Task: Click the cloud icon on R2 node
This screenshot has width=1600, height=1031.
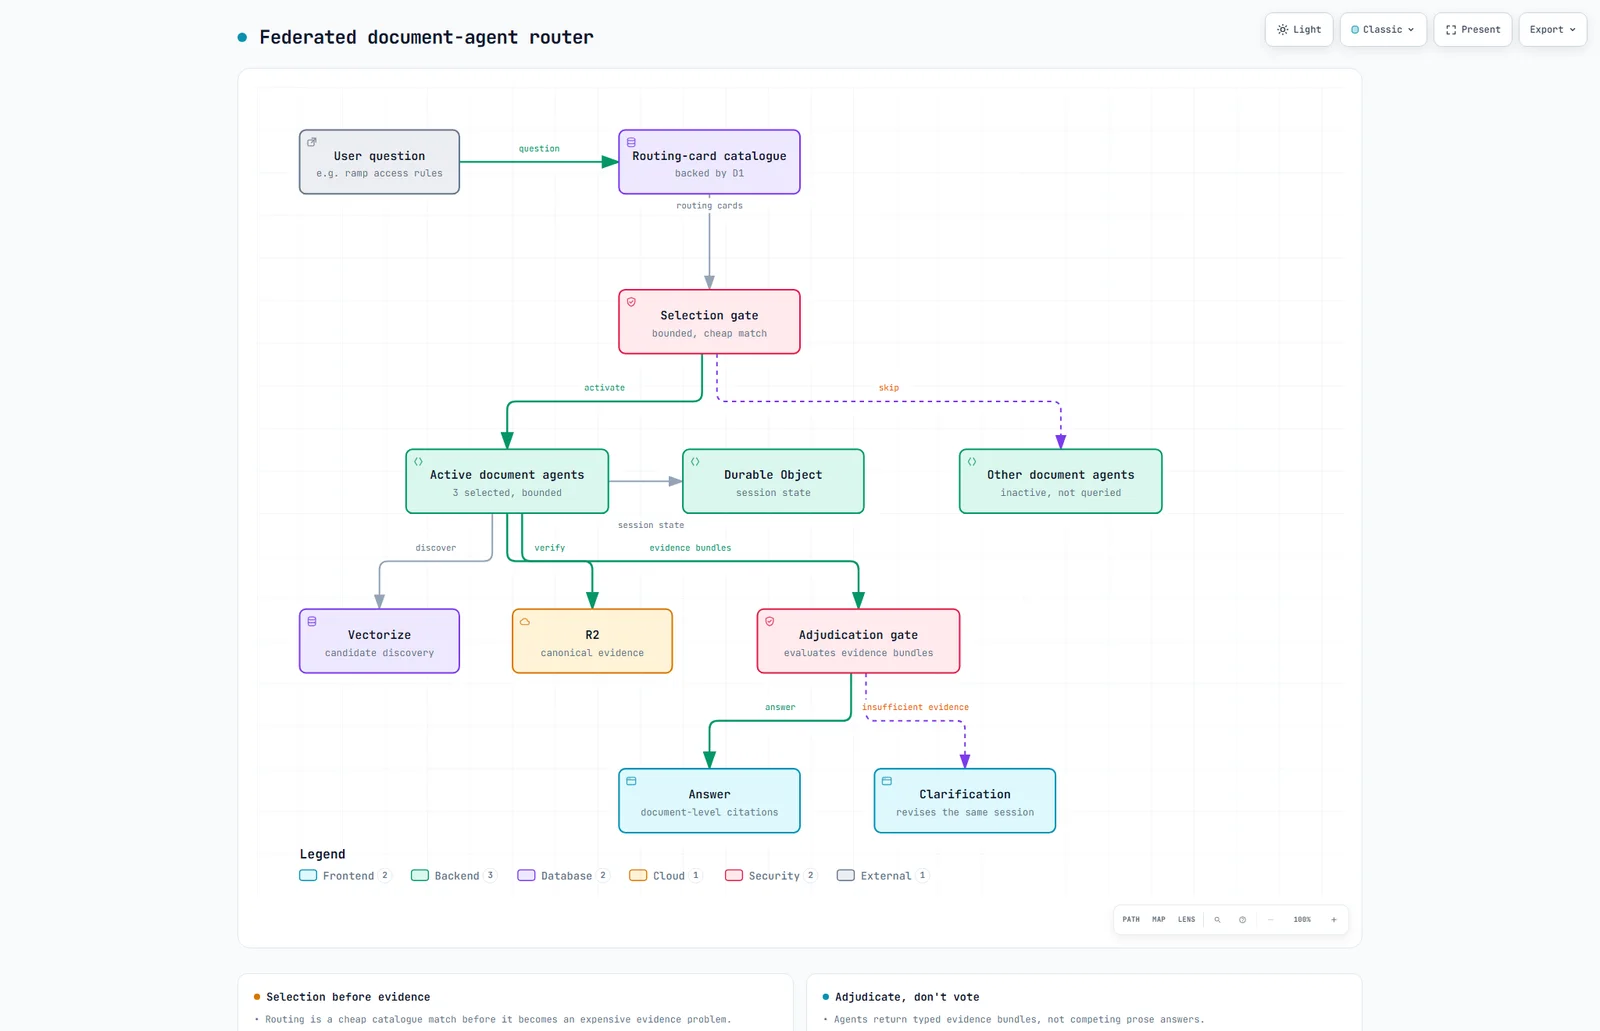Action: point(525,621)
